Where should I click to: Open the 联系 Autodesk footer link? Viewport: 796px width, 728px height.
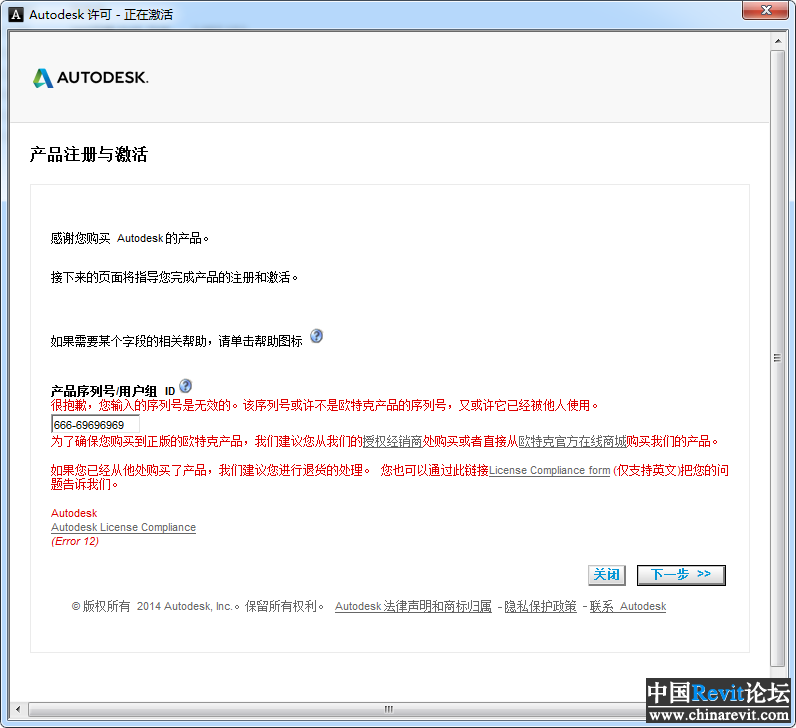(x=627, y=606)
